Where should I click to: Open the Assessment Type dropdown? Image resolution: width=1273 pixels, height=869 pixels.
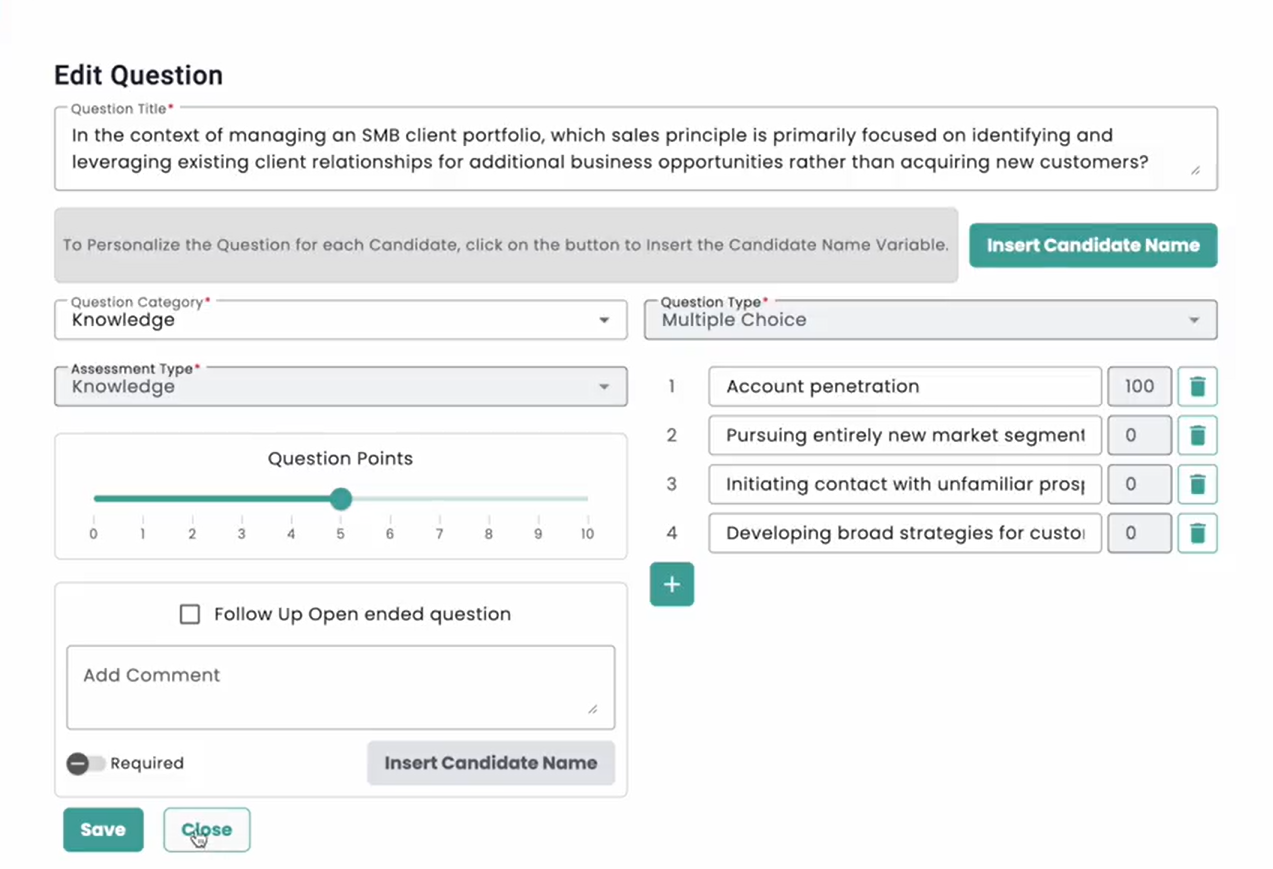(x=340, y=387)
